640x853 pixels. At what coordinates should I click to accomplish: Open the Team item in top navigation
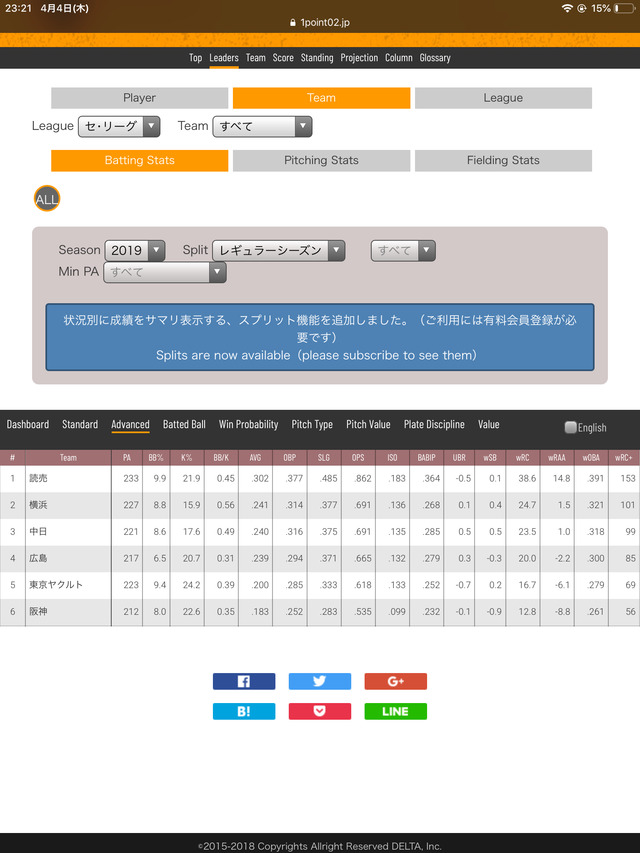255,58
